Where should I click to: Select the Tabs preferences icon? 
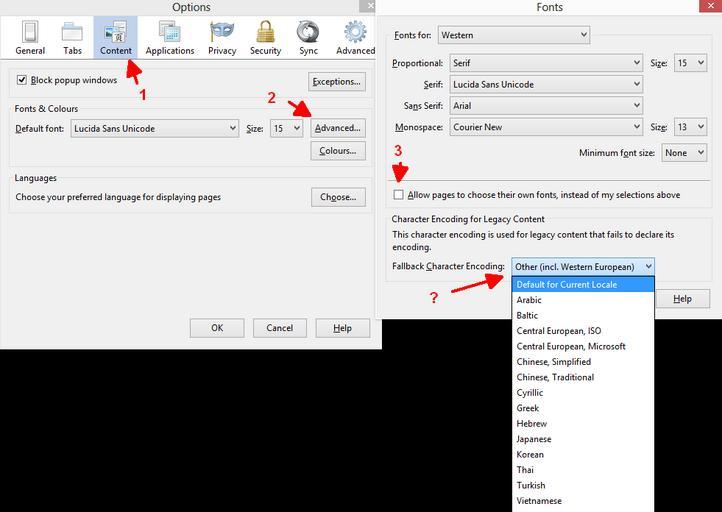click(x=73, y=37)
